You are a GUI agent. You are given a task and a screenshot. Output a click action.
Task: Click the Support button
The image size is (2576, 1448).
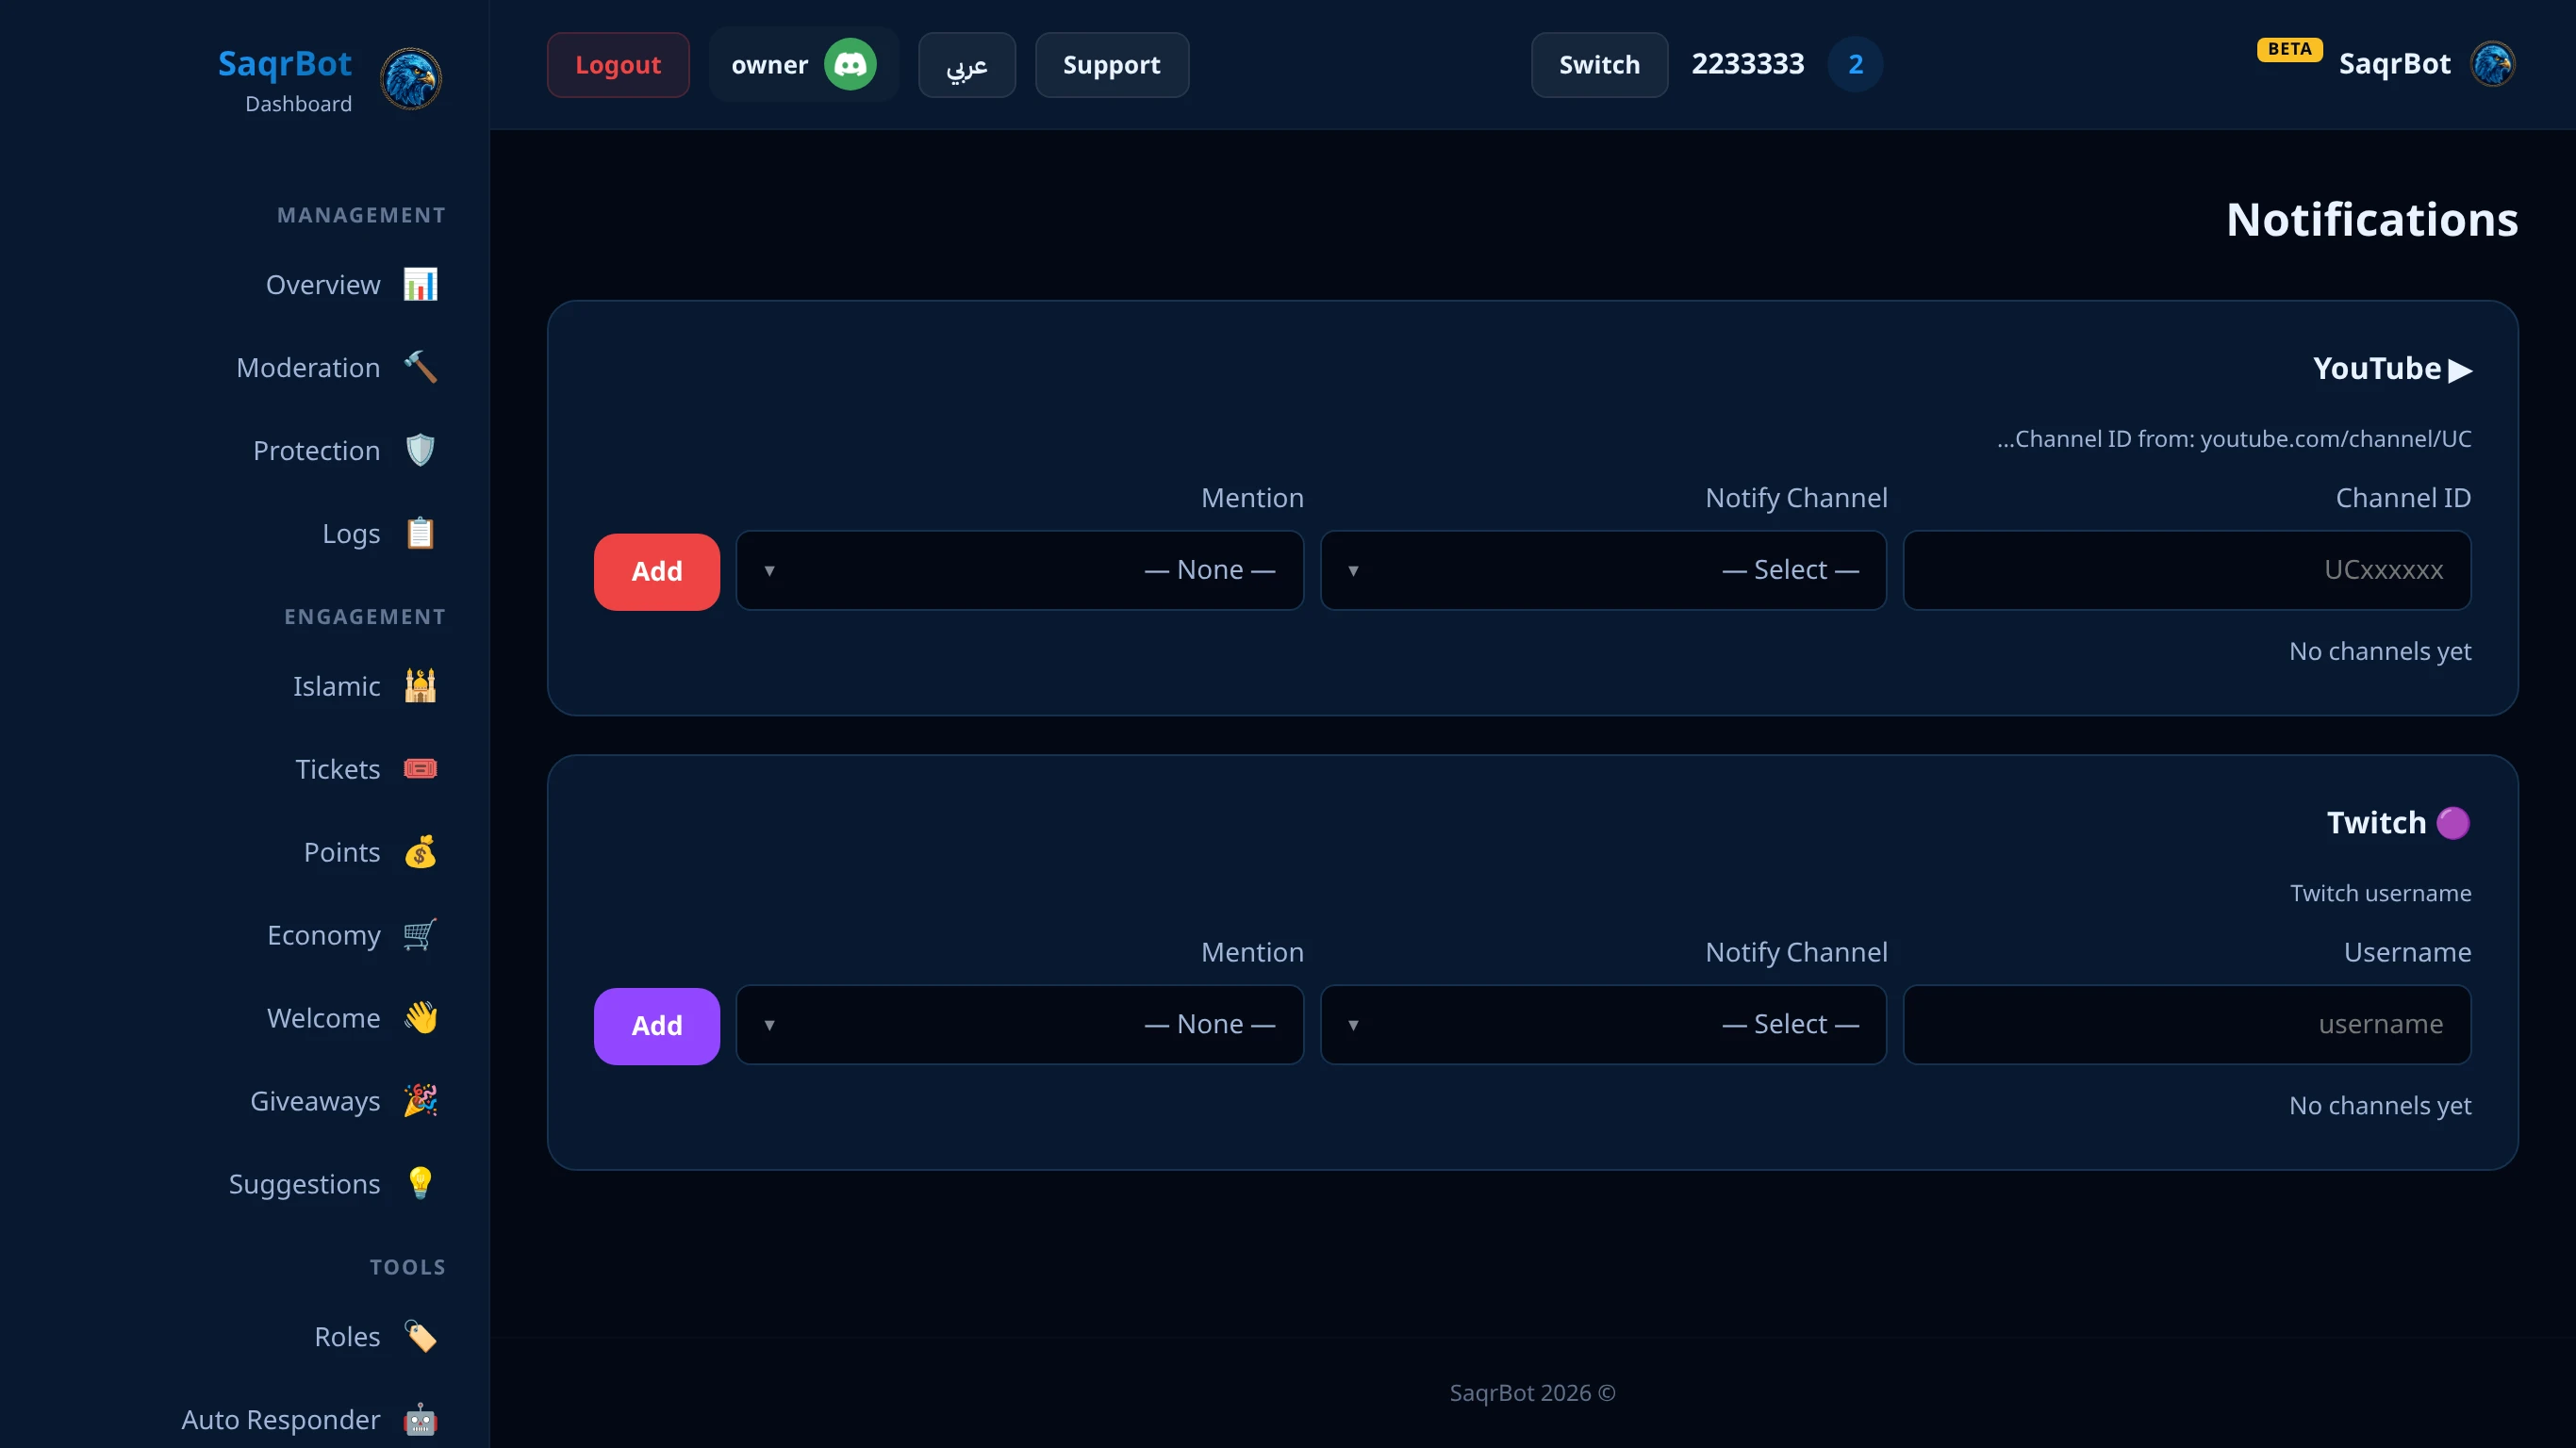click(x=1111, y=65)
